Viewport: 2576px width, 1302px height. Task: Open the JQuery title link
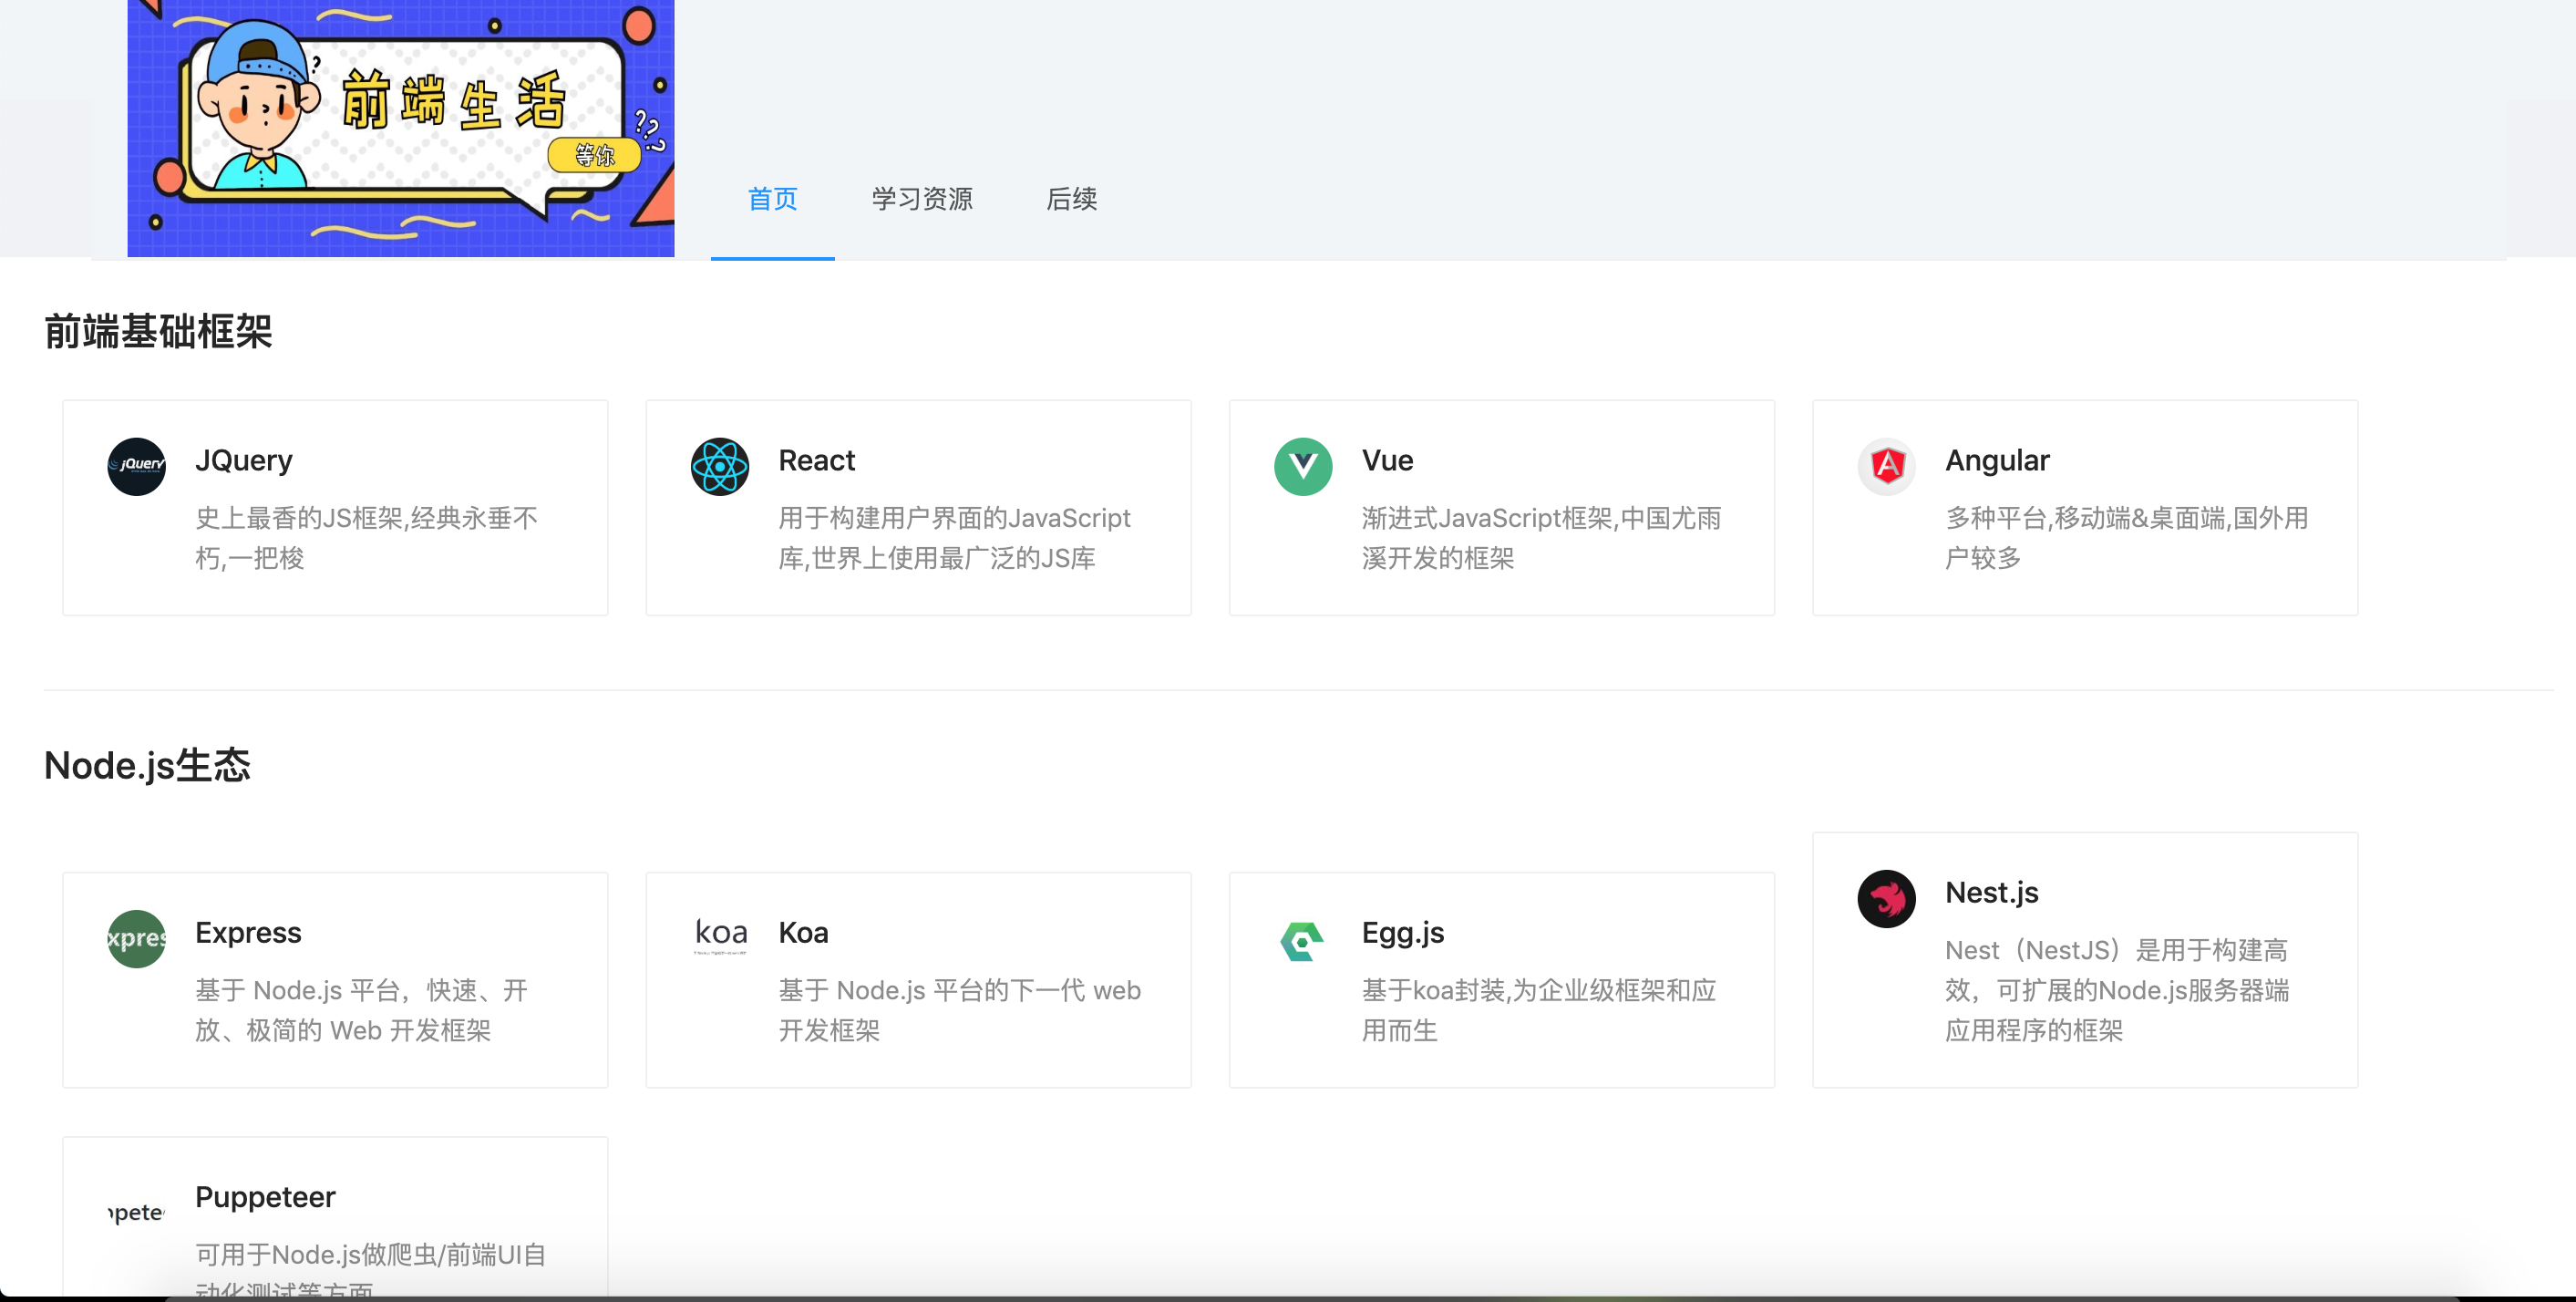pos(243,460)
